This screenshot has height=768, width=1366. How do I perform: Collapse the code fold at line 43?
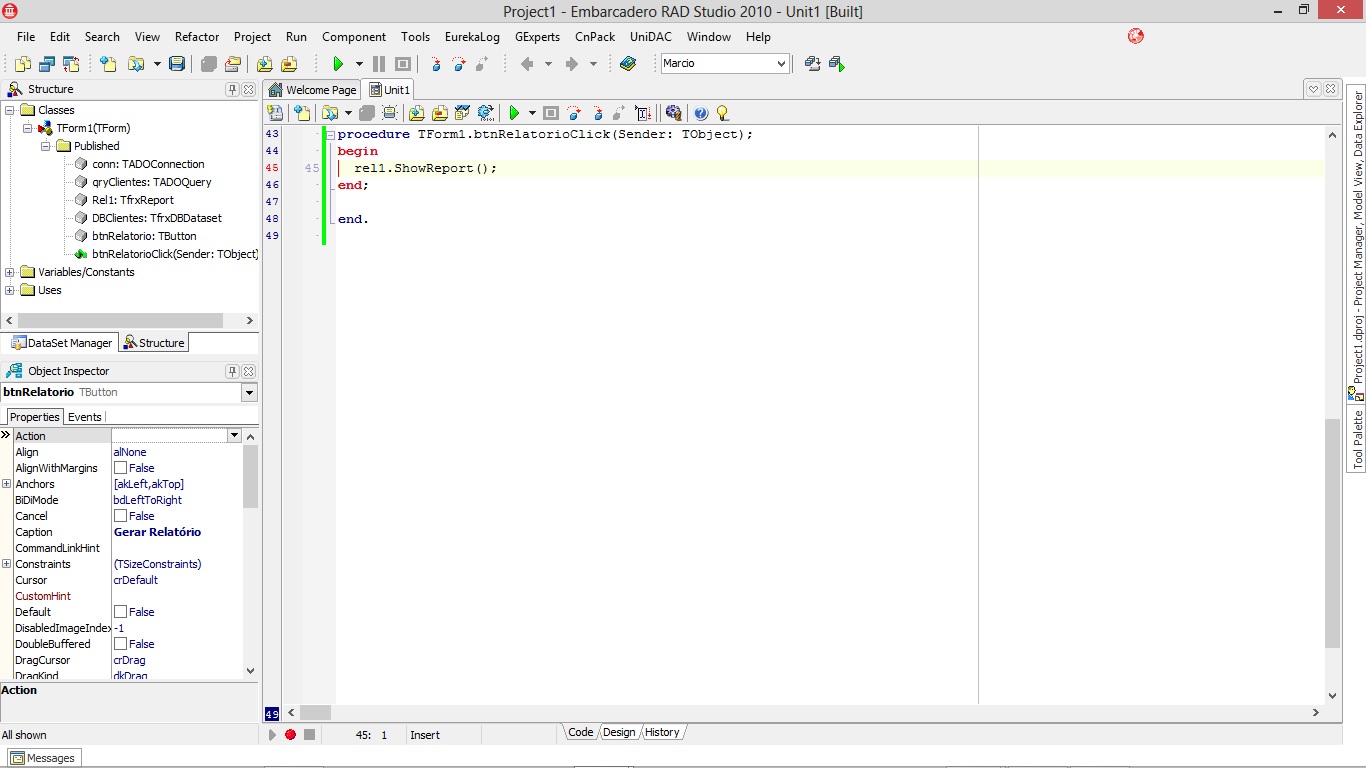331,134
